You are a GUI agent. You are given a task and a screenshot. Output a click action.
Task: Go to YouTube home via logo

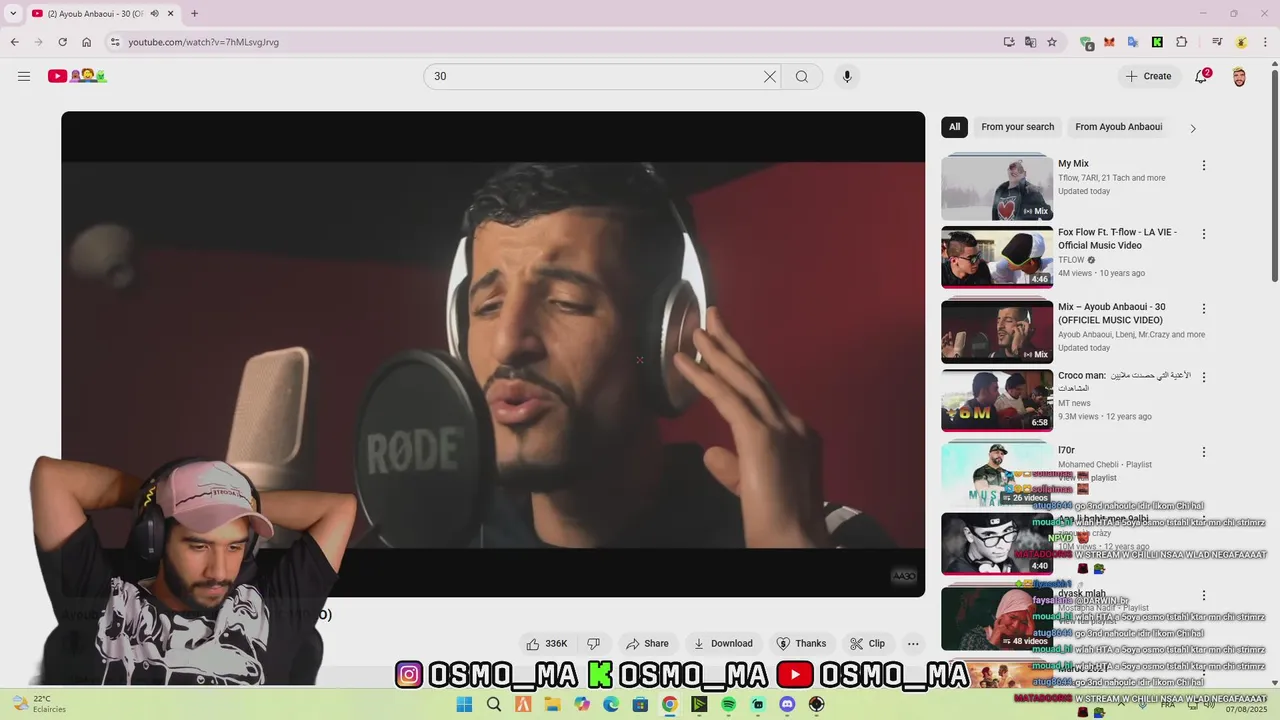[x=77, y=76]
